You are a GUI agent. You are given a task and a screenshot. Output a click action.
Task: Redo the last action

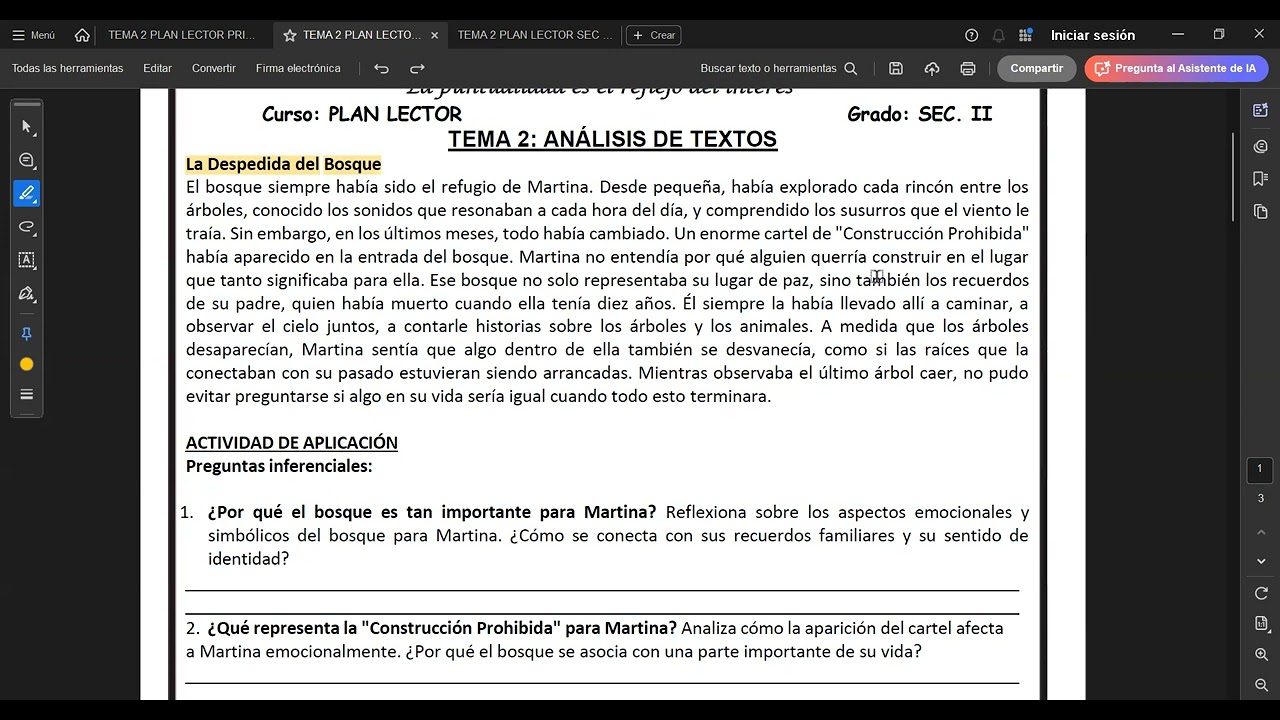[417, 68]
